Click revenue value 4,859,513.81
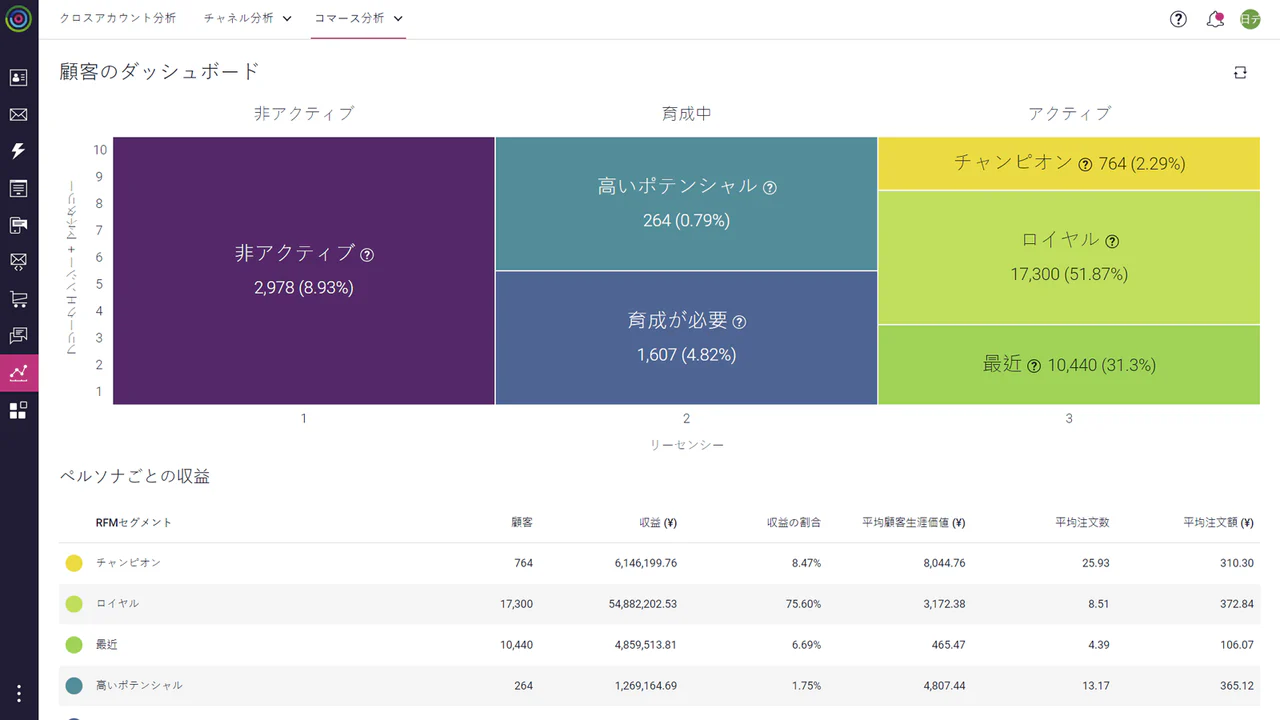Image resolution: width=1280 pixels, height=720 pixels. click(646, 645)
